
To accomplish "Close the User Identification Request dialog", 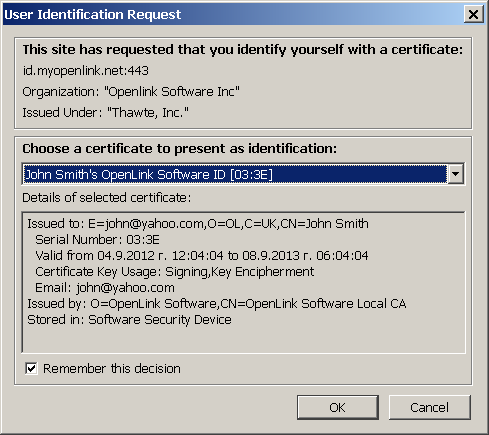I will (x=473, y=15).
